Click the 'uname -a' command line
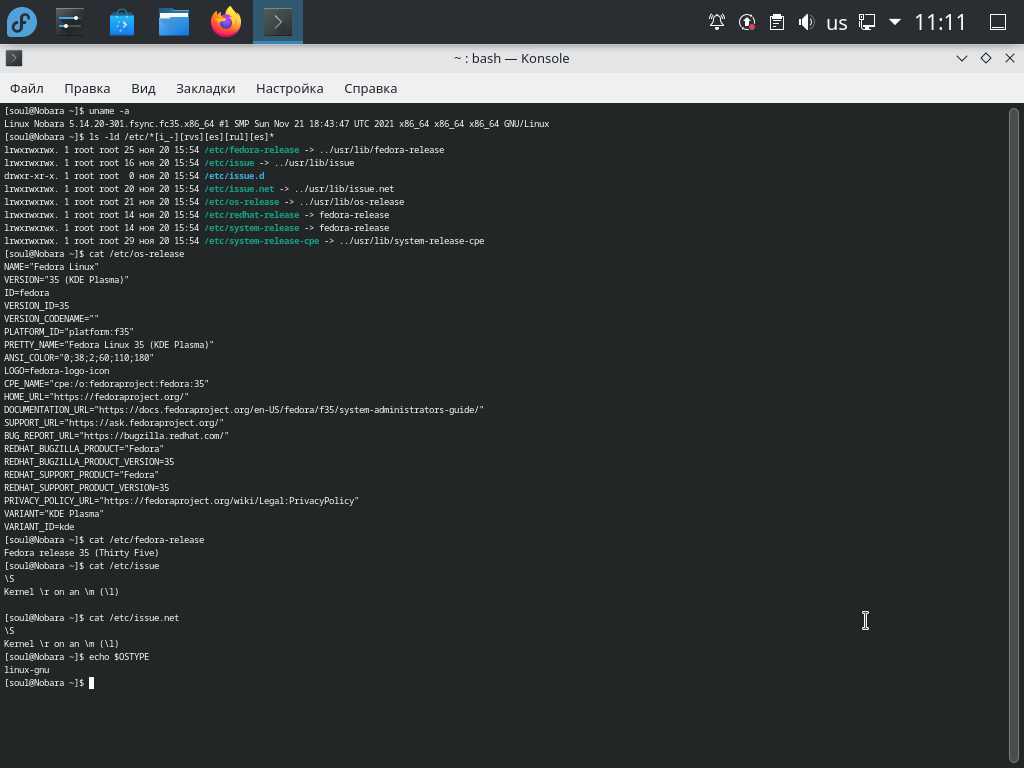 67,111
